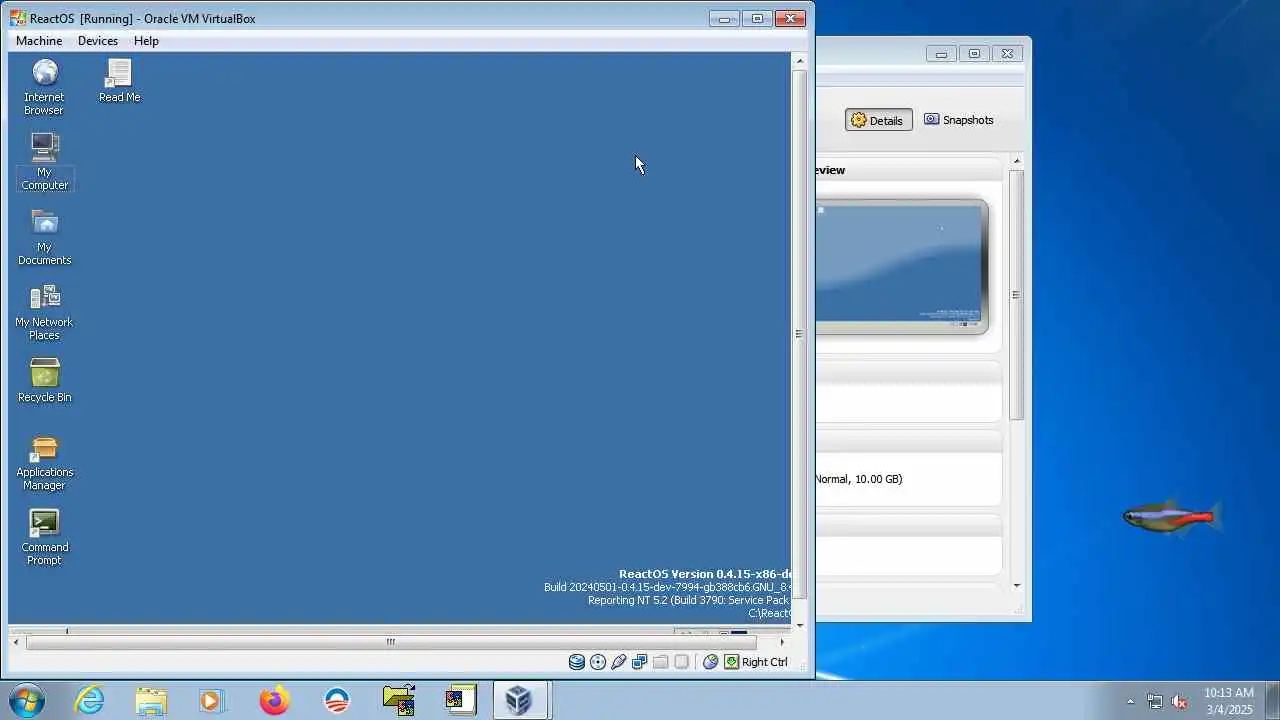Viewport: 1280px width, 720px height.
Task: Click the Right Ctrl host key label
Action: 765,662
